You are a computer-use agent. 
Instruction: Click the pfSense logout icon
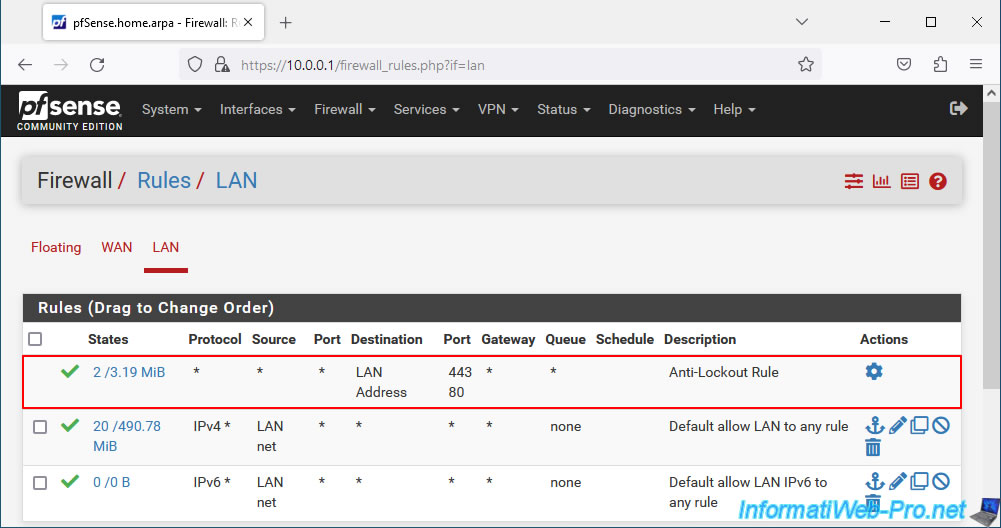tap(958, 109)
